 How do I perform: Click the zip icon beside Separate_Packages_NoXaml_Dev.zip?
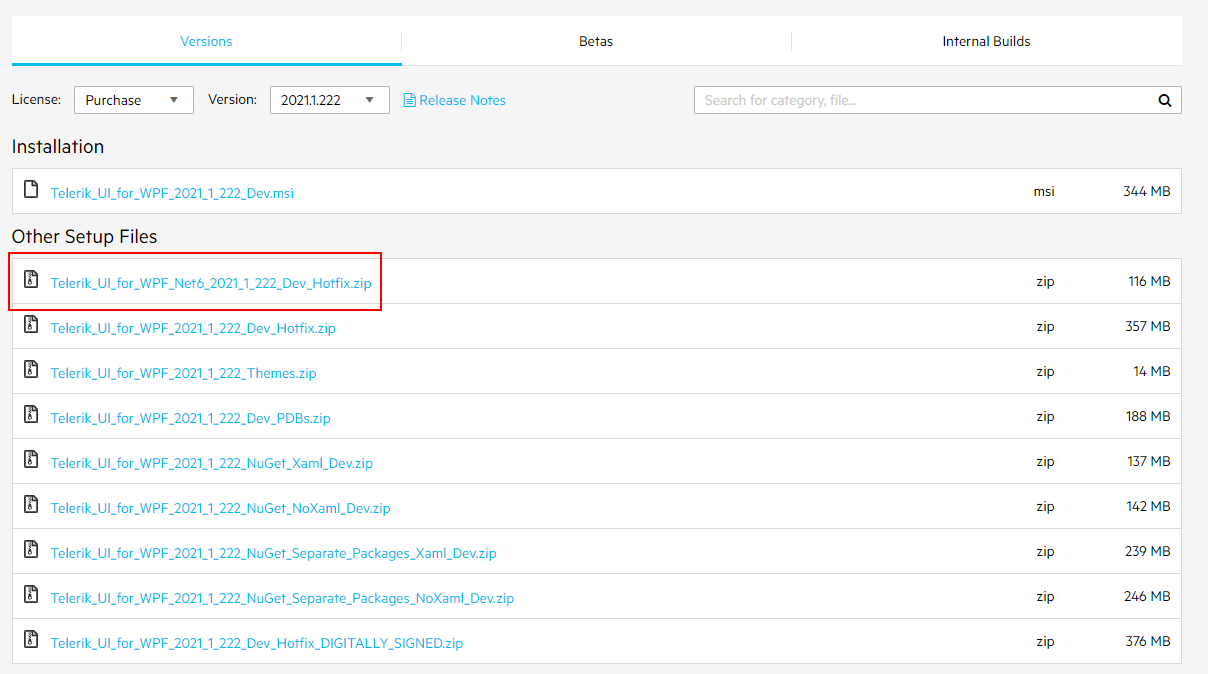pos(31,594)
